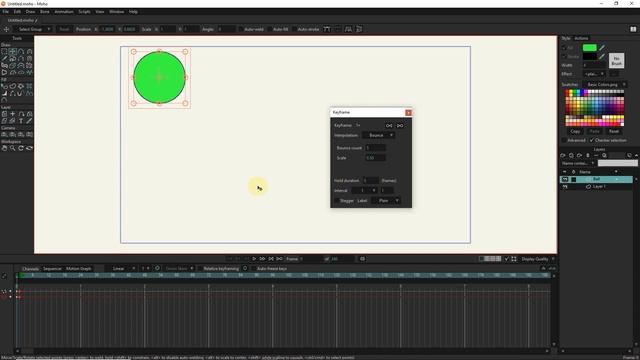Select the Pan Workspace hand tool
Image resolution: width=640 pixels, height=360 pixels.
(4, 148)
